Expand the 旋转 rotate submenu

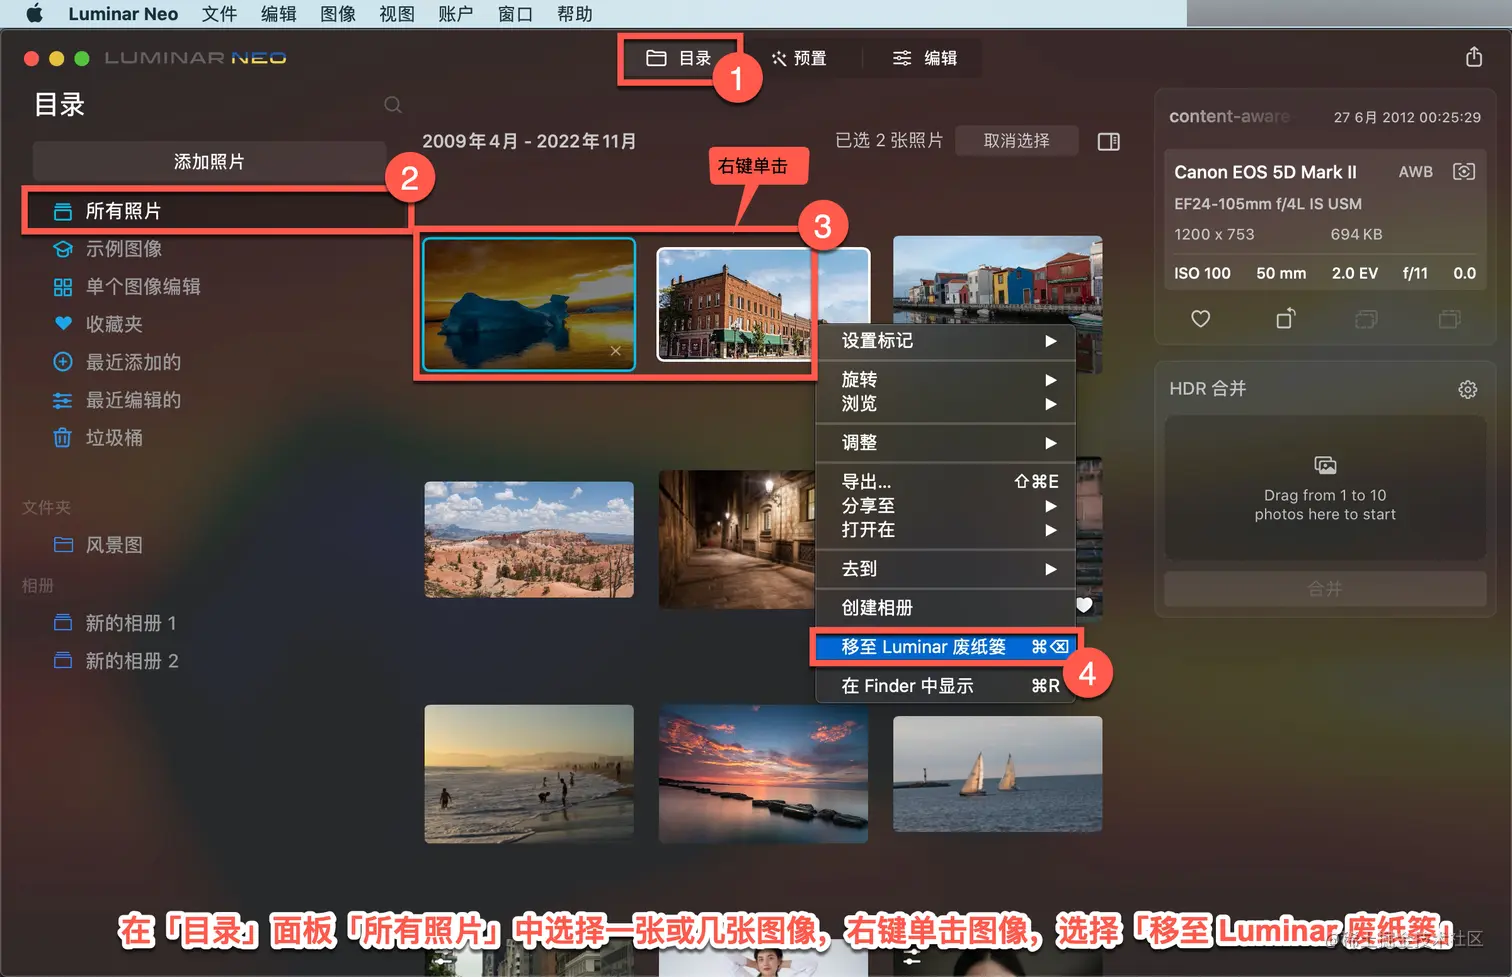tap(946, 380)
